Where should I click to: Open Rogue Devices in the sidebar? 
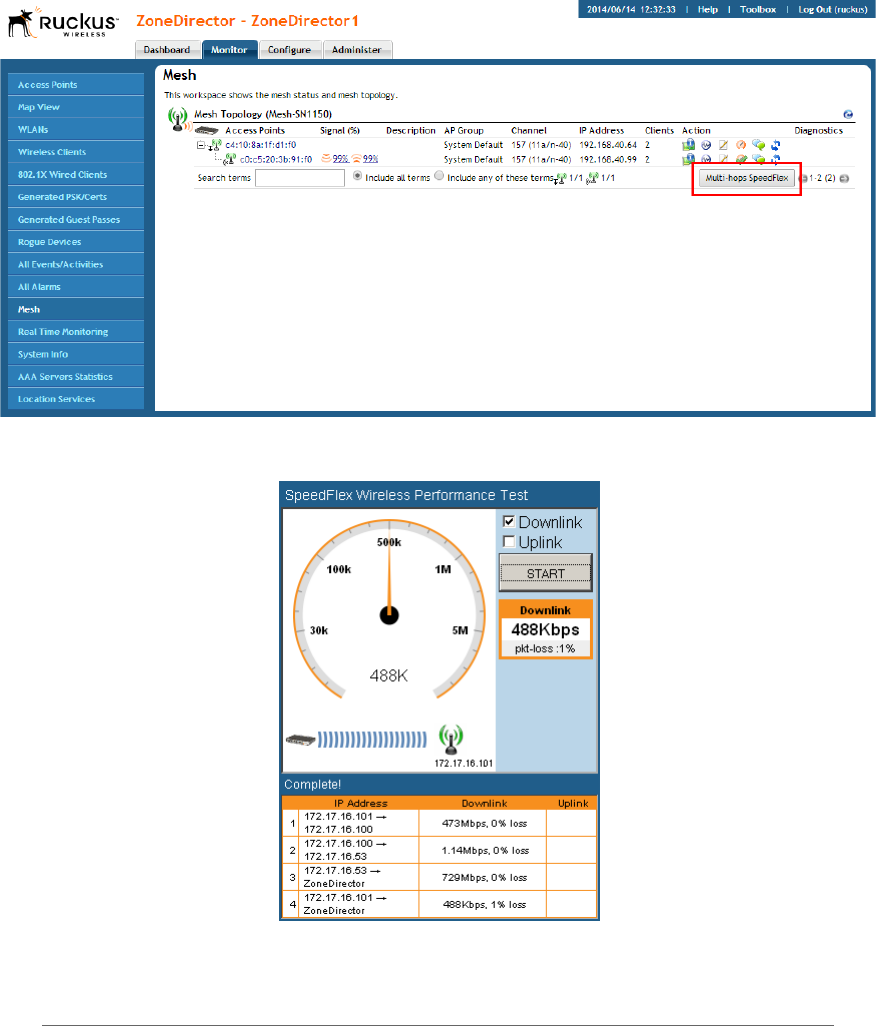[76, 242]
